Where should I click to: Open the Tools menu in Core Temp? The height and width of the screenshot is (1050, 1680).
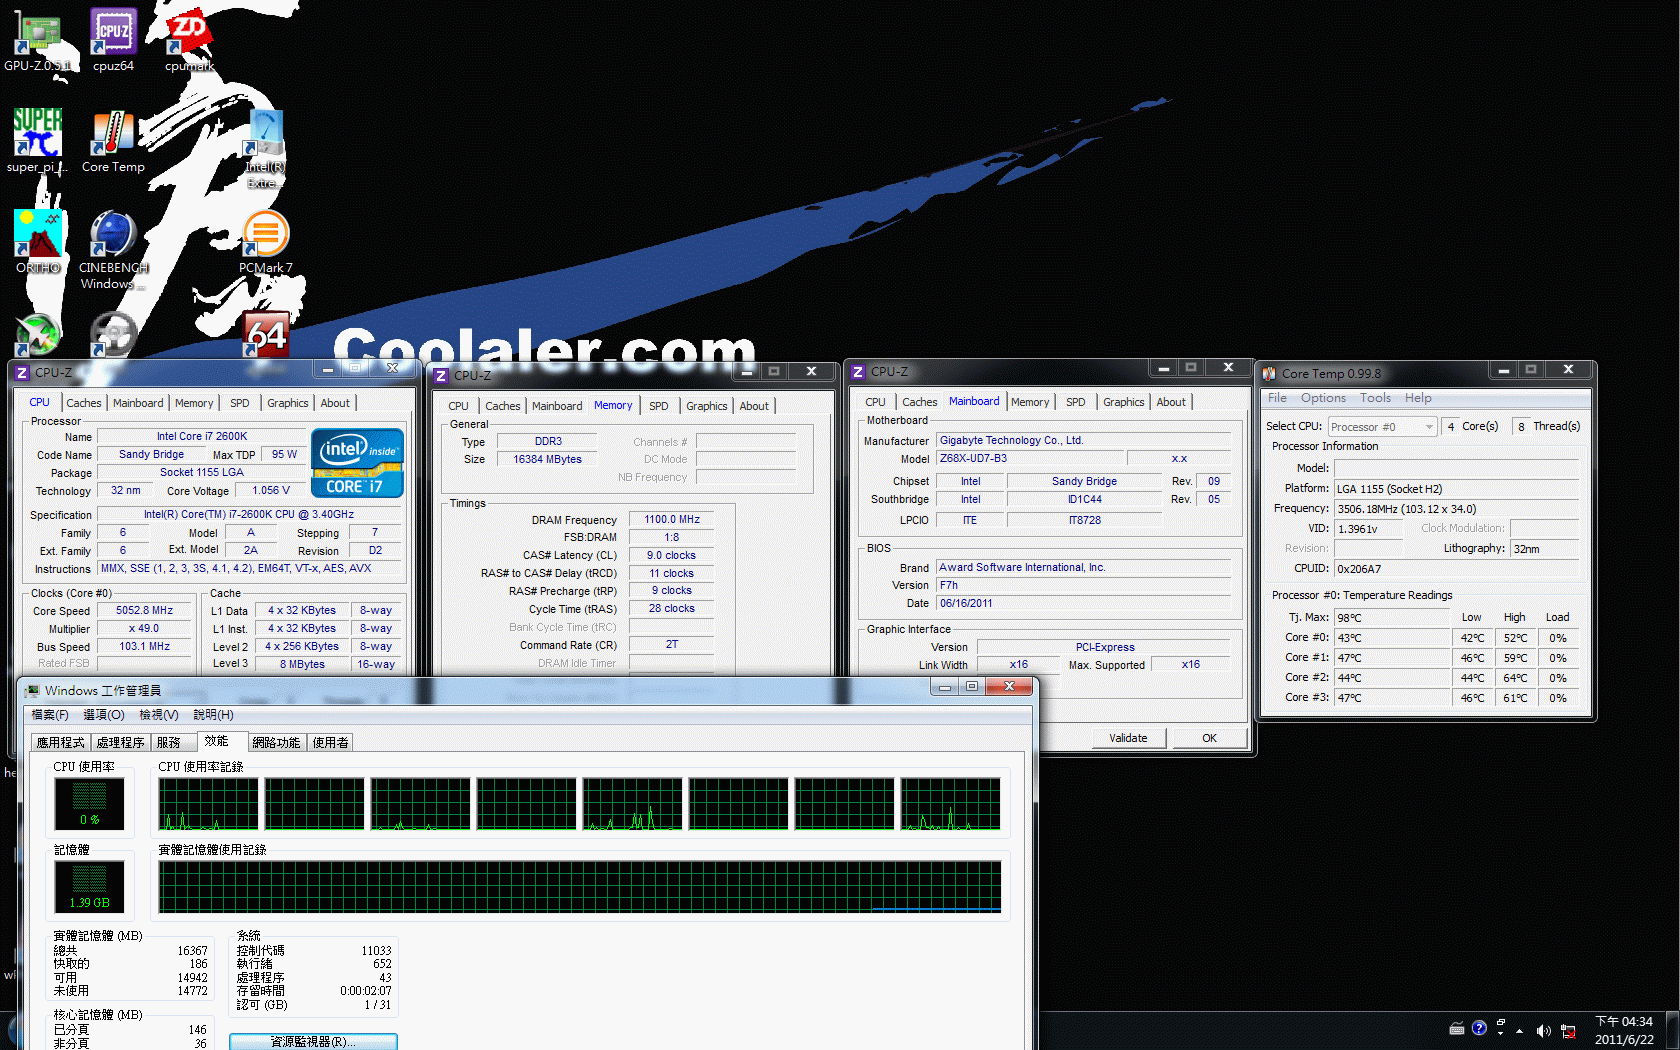tap(1375, 398)
